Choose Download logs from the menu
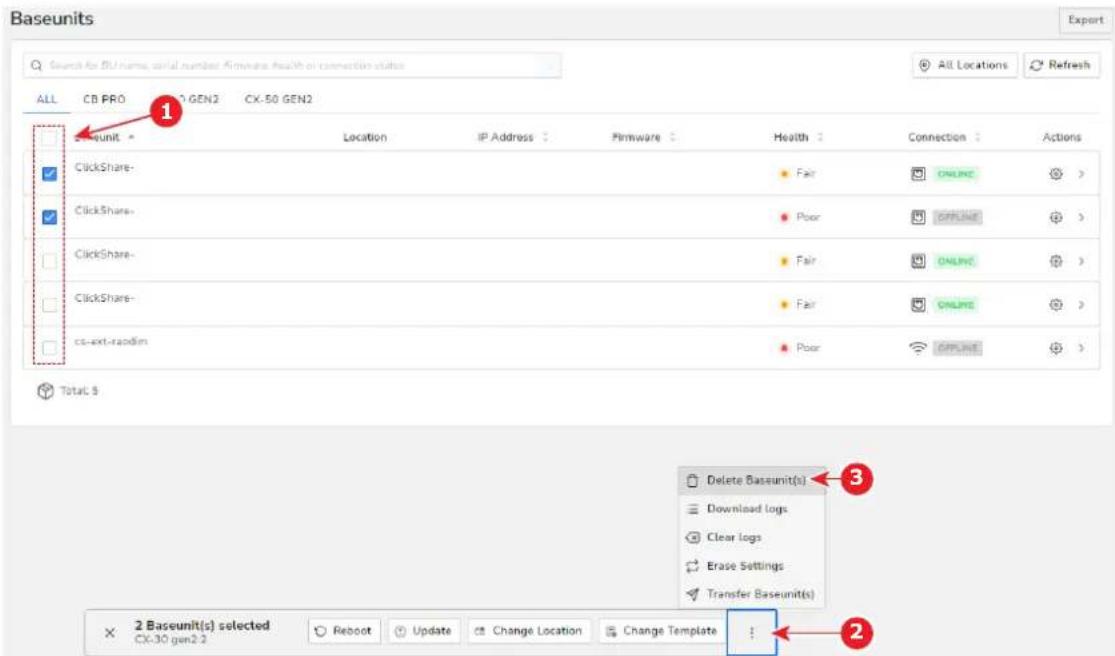This screenshot has height=656, width=1115. tap(752, 509)
